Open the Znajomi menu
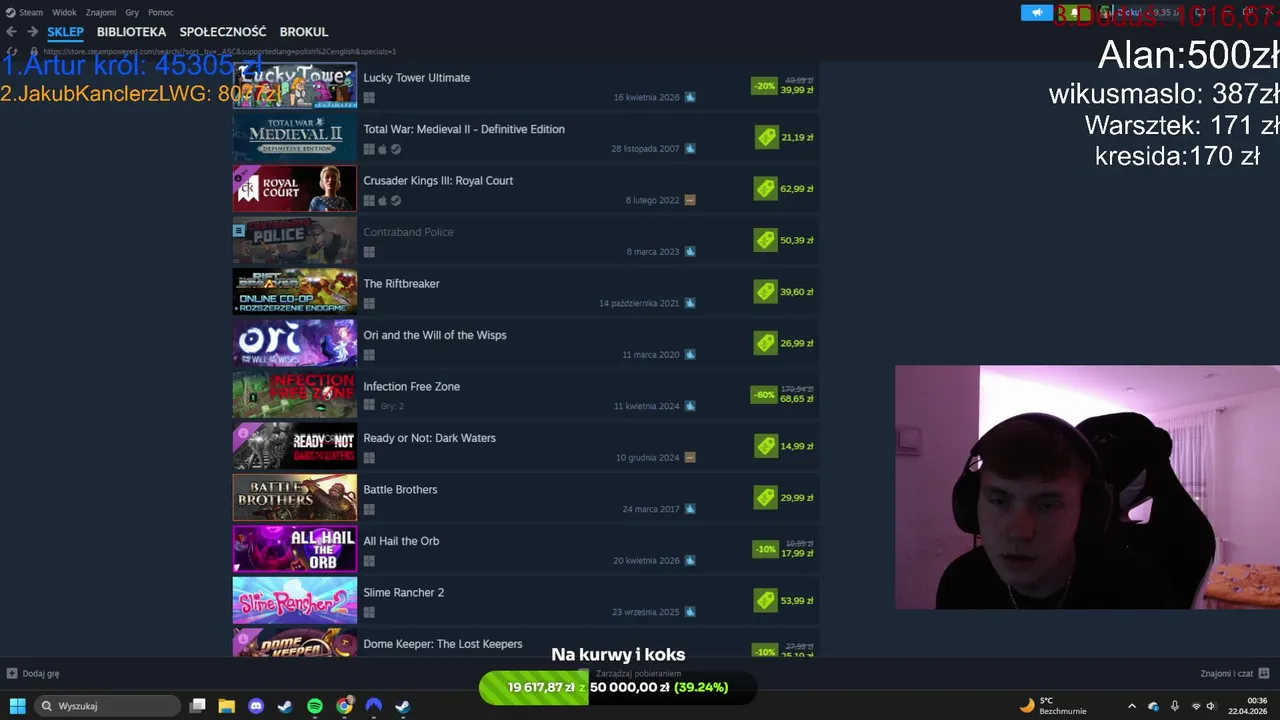The width and height of the screenshot is (1280, 720). (101, 12)
